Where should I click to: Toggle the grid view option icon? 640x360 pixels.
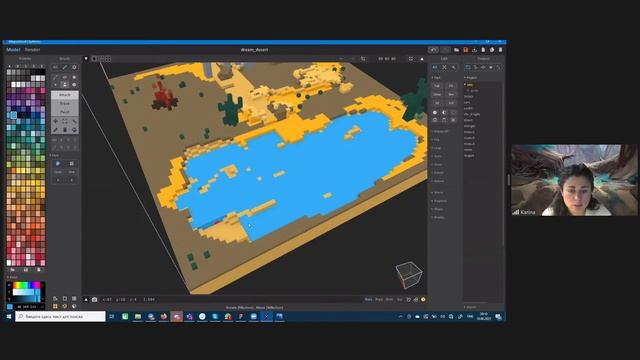click(71, 164)
